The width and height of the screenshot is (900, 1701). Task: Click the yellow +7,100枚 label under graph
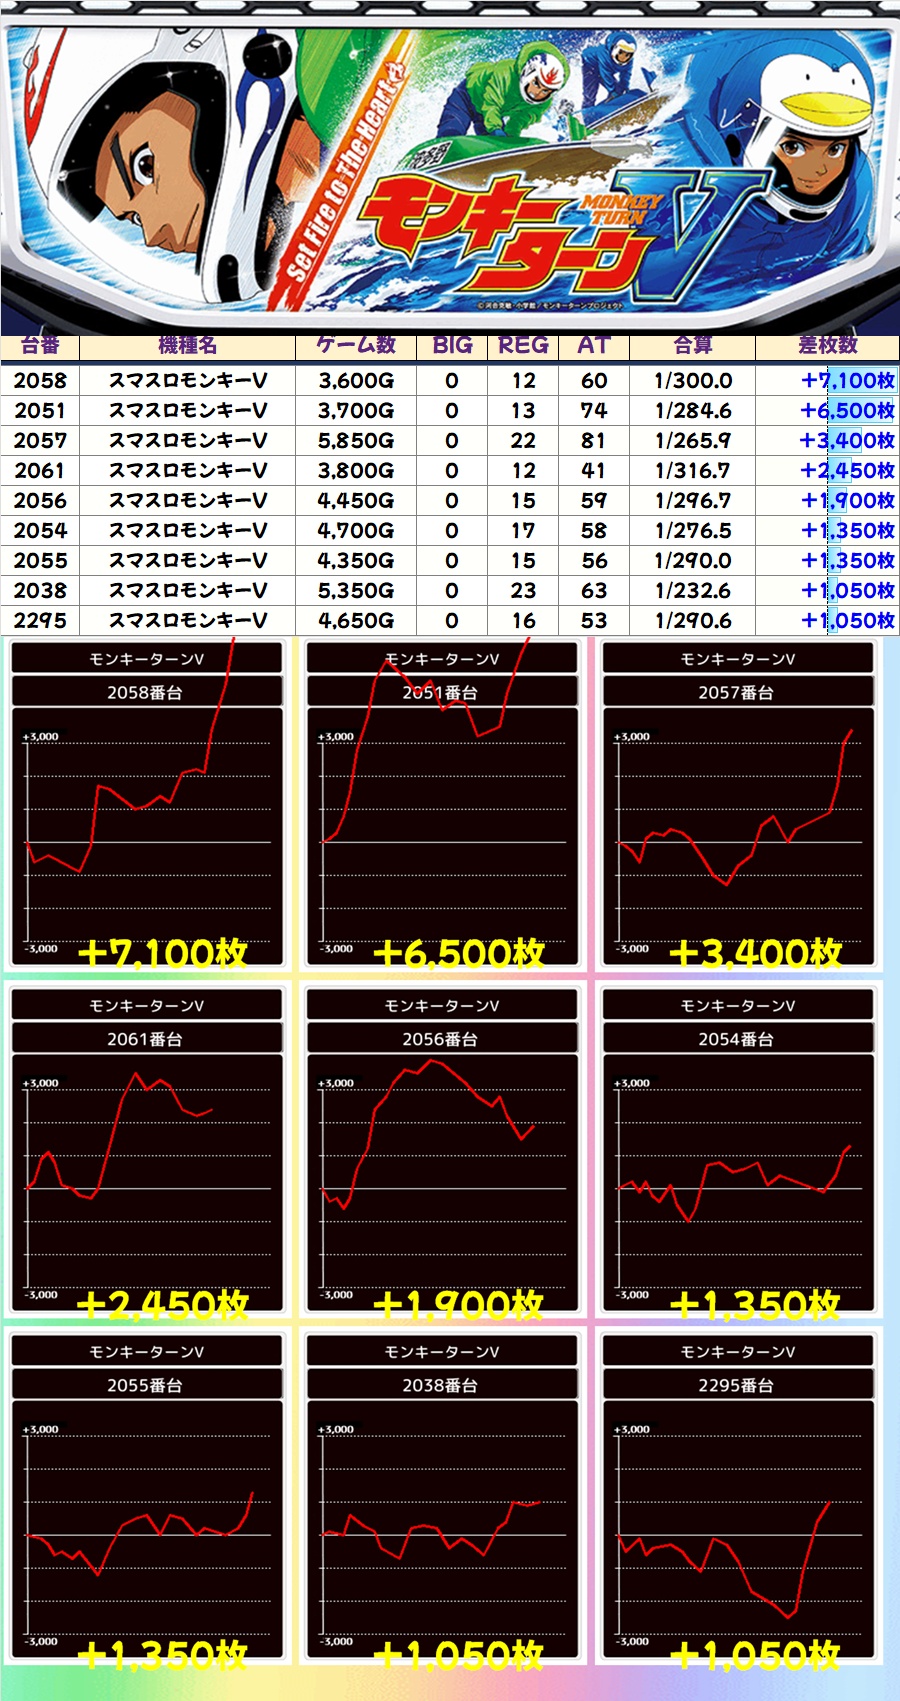pos(162,953)
